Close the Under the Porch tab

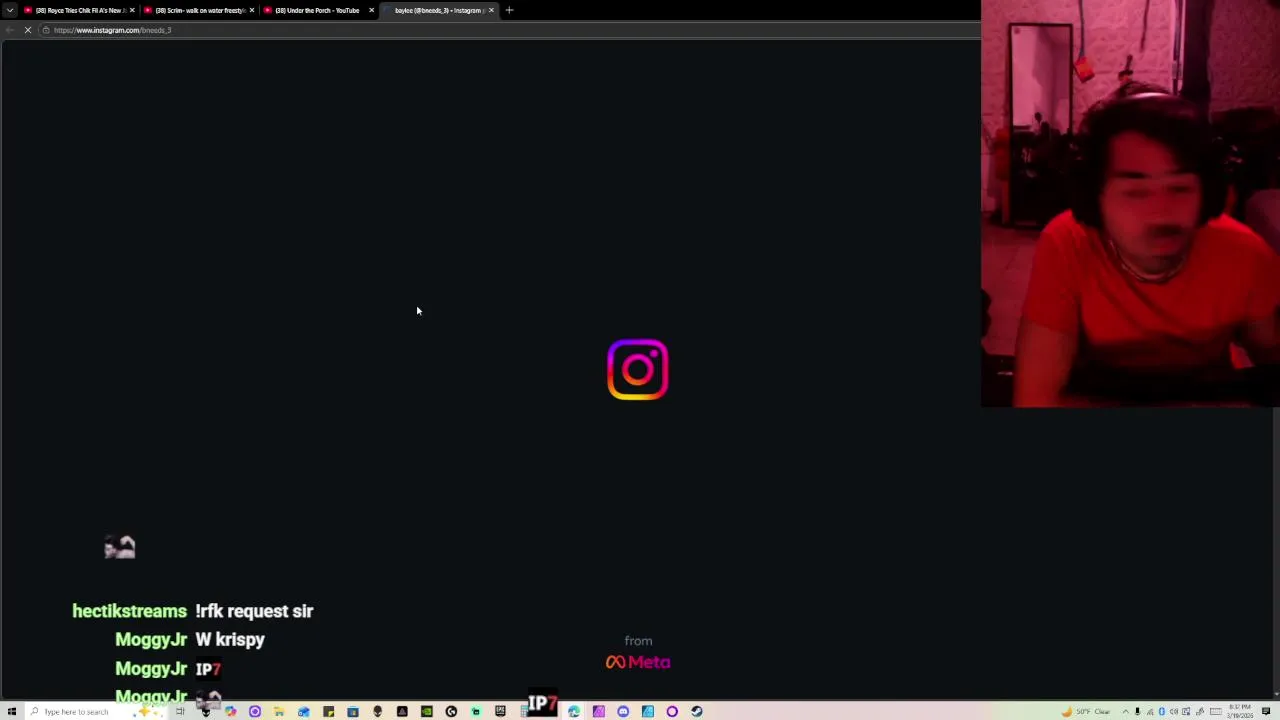372,10
